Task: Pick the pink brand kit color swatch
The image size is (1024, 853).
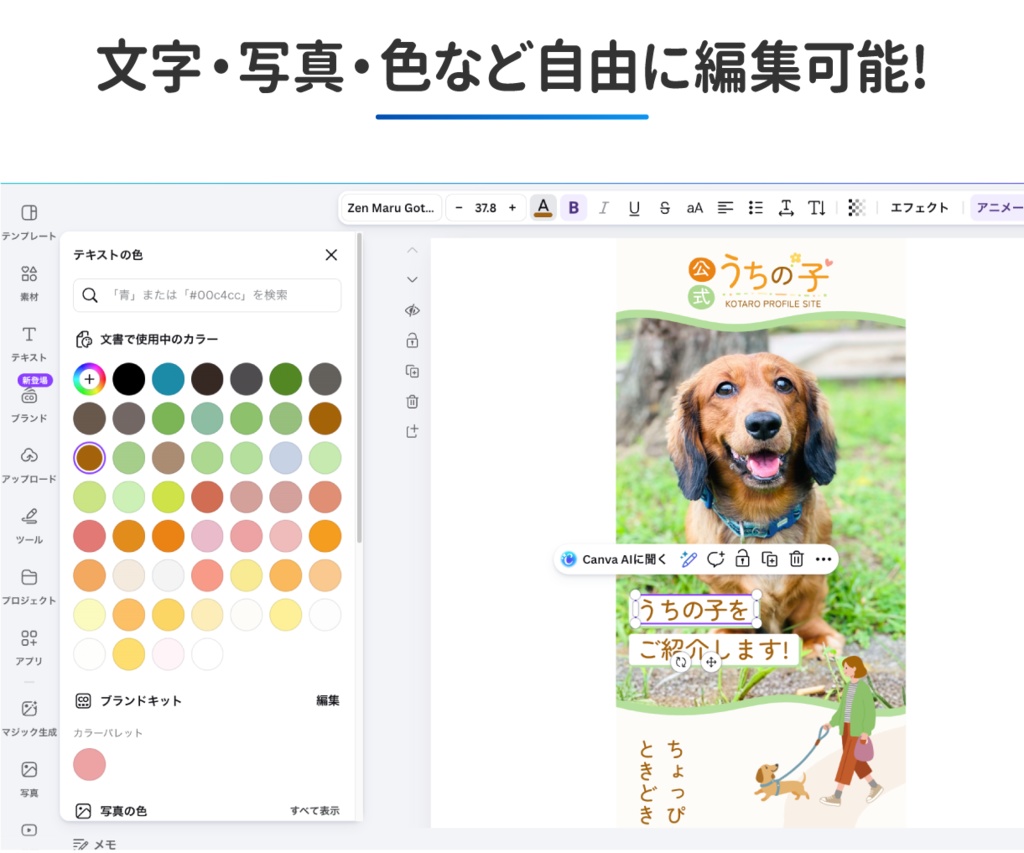Action: [x=89, y=764]
